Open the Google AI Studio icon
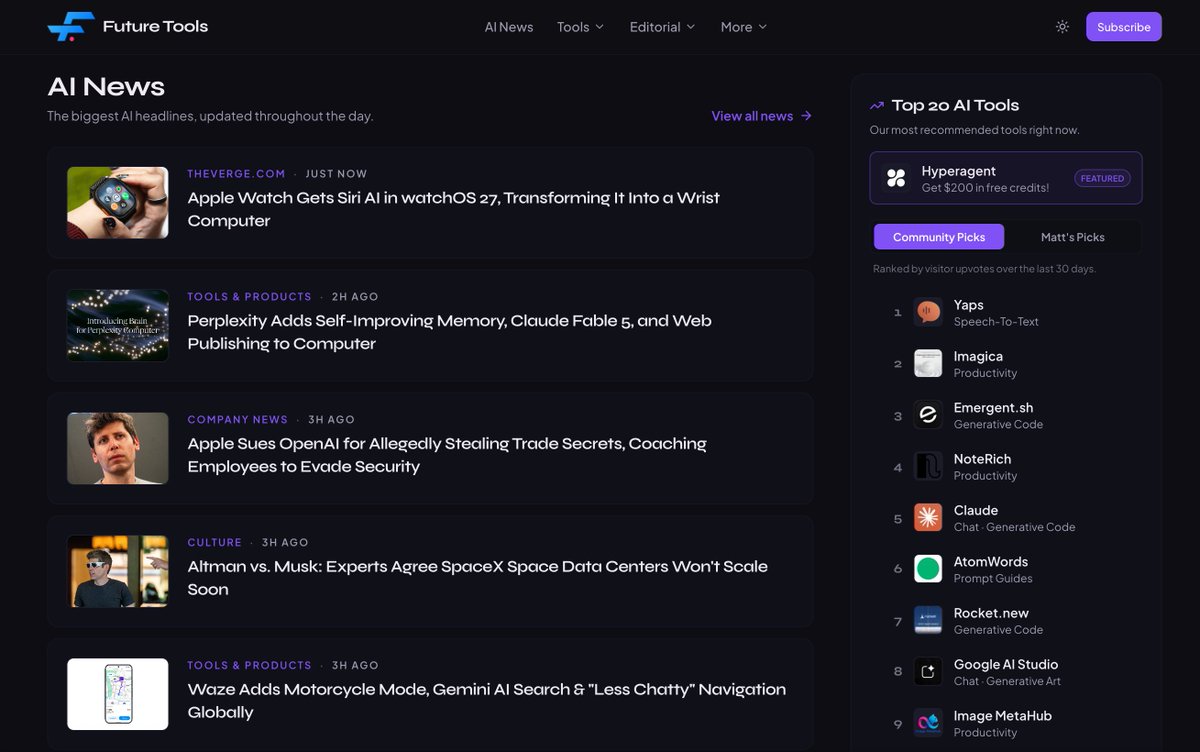Image resolution: width=1200 pixels, height=752 pixels. [928, 672]
